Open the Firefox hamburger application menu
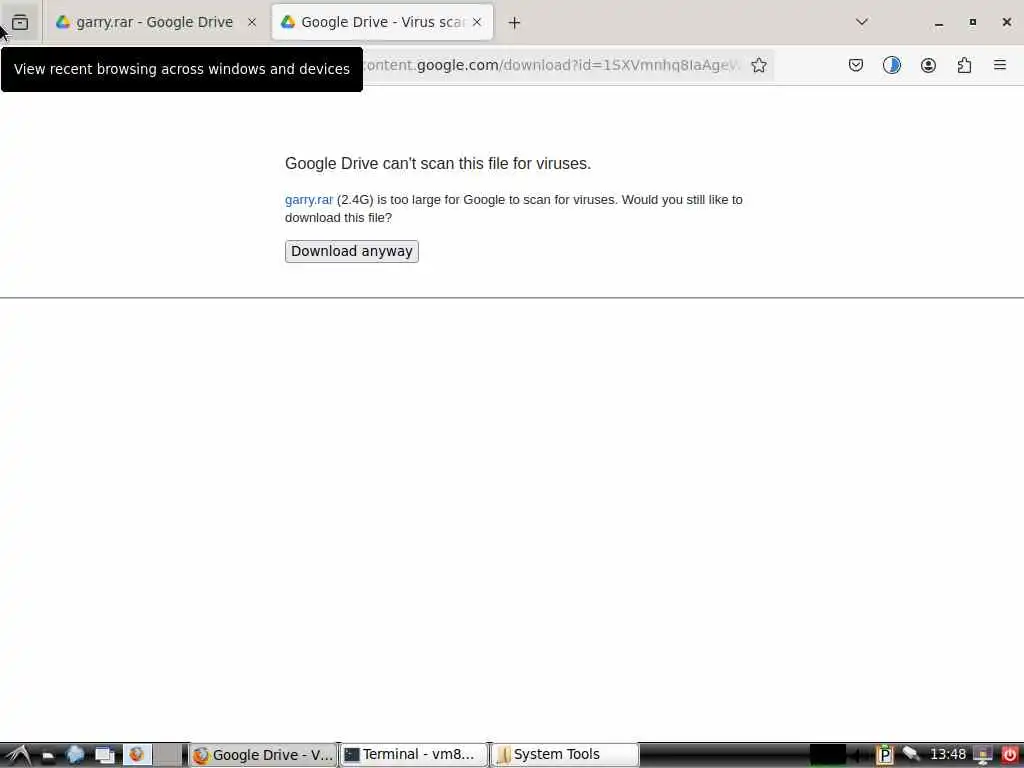The height and width of the screenshot is (768, 1024). point(1000,65)
